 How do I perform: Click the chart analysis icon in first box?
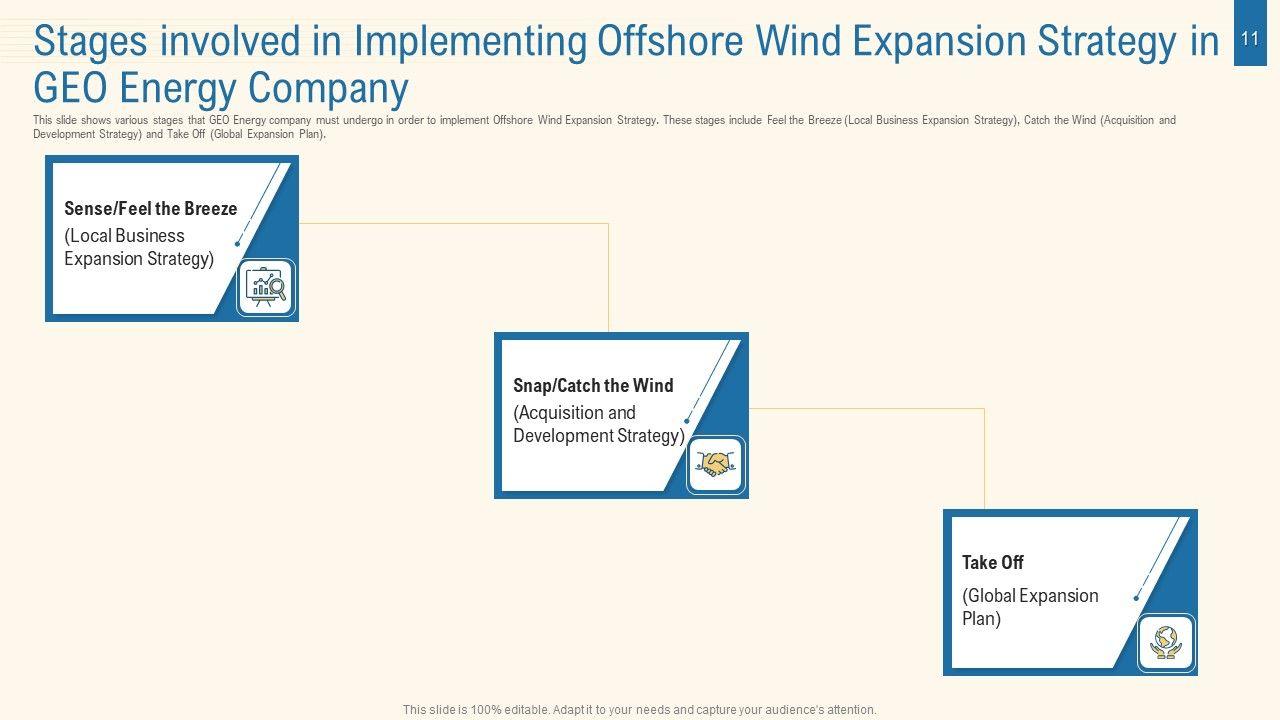[266, 288]
